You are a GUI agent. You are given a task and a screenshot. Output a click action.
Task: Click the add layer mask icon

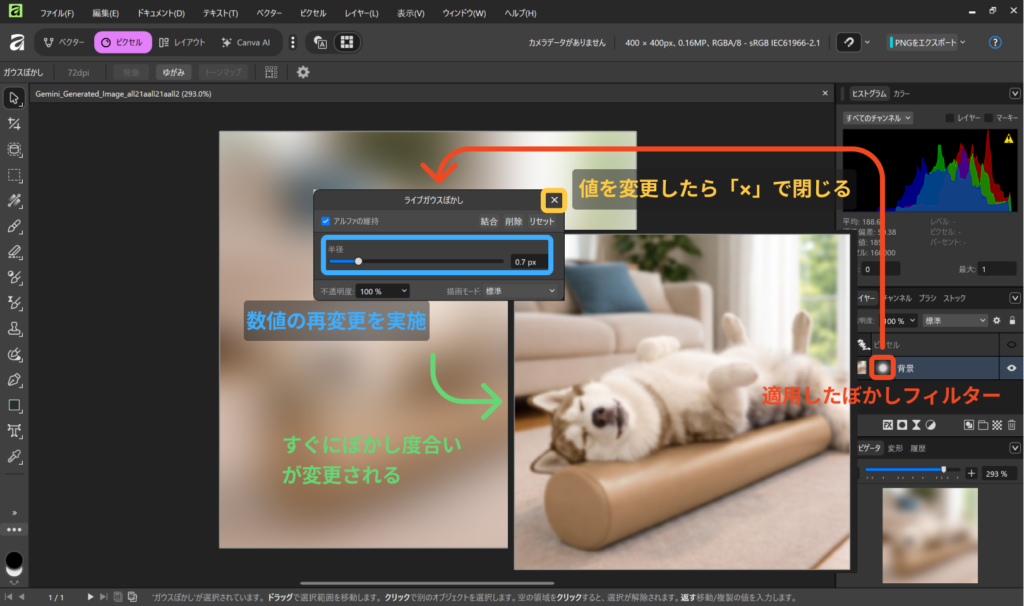(x=901, y=424)
